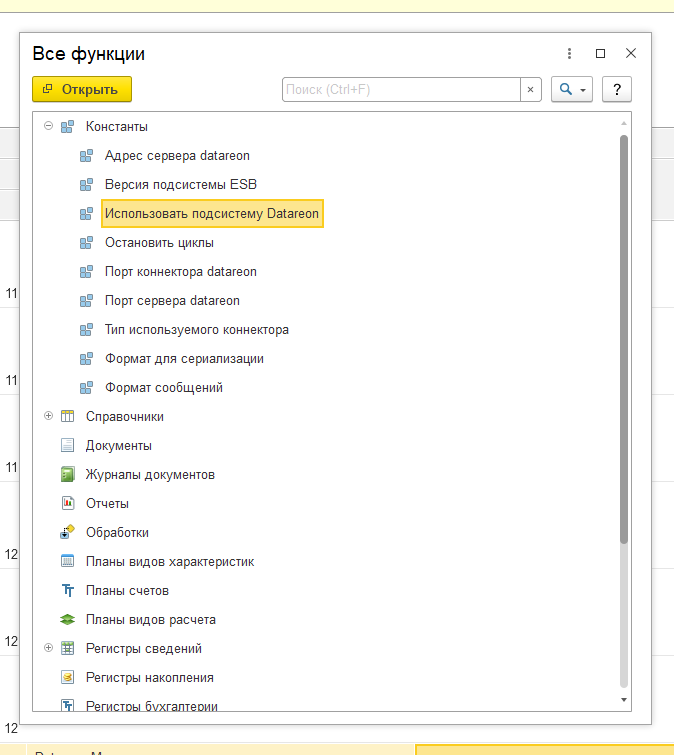Click into the Поиск search field
This screenshot has height=755, width=674.
400,89
